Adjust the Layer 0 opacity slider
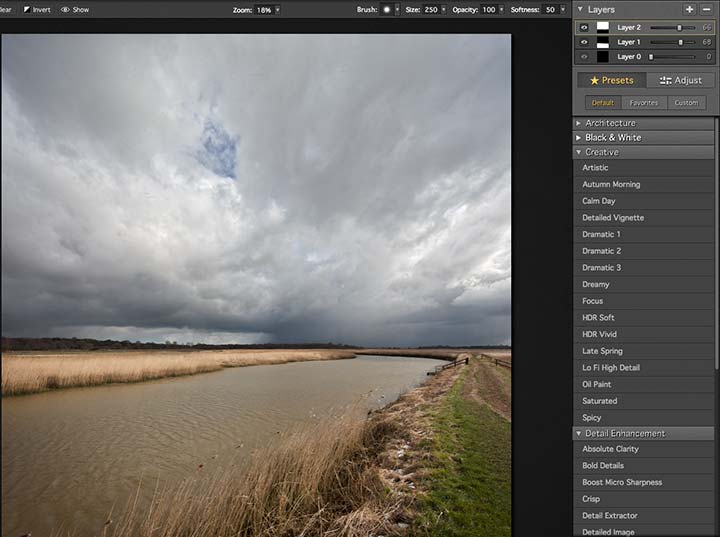Screen dimensions: 720x537 pos(673,57)
